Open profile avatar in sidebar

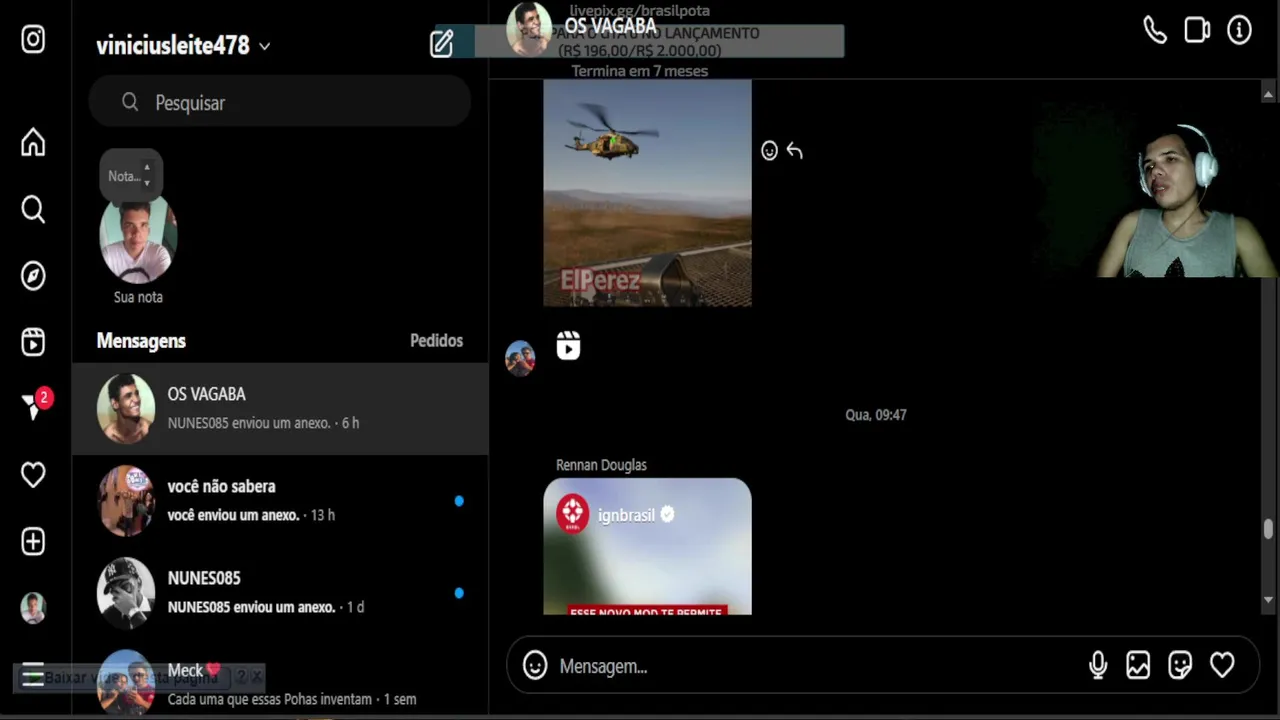(x=33, y=607)
